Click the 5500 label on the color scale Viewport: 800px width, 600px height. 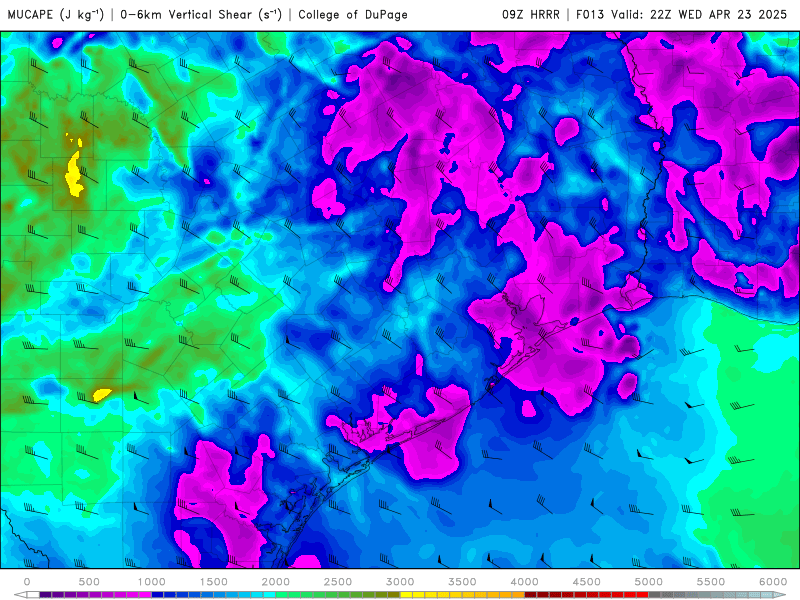(x=711, y=582)
